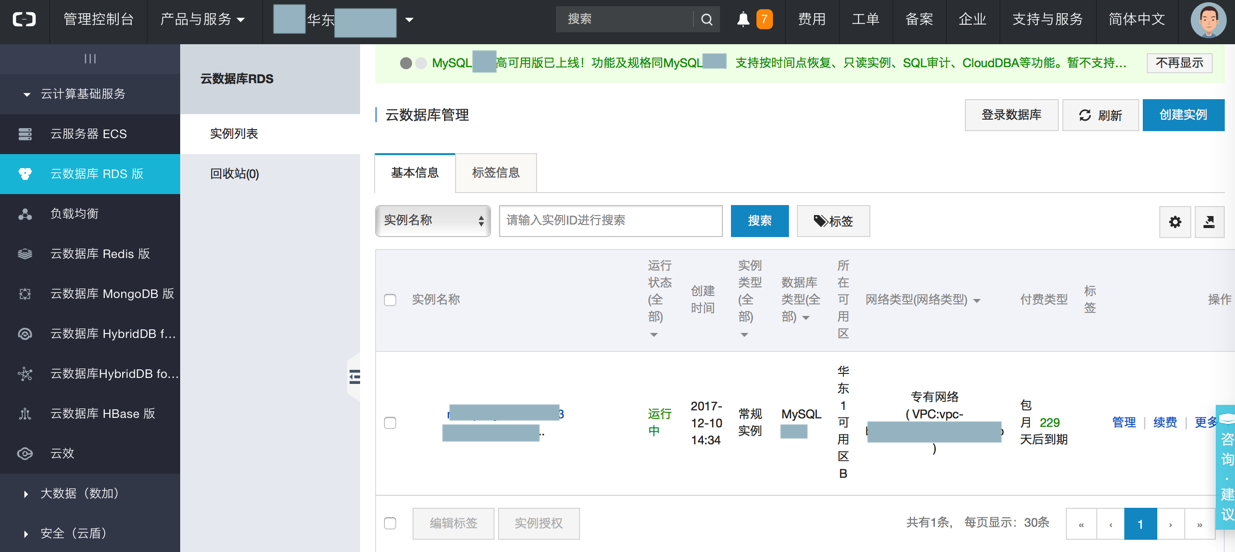Click the 云数据库 Redis 版 sidebar icon
This screenshot has width=1235, height=552.
coord(25,254)
